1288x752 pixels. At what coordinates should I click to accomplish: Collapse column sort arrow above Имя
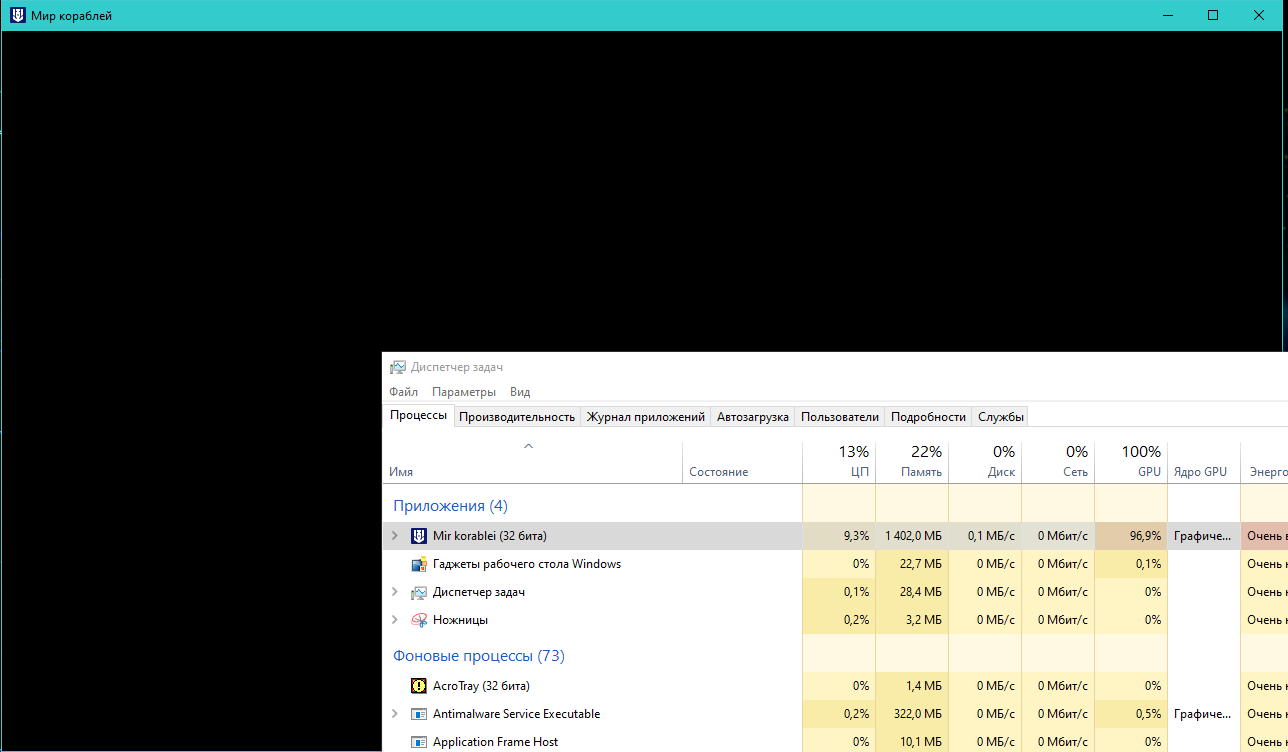529,446
